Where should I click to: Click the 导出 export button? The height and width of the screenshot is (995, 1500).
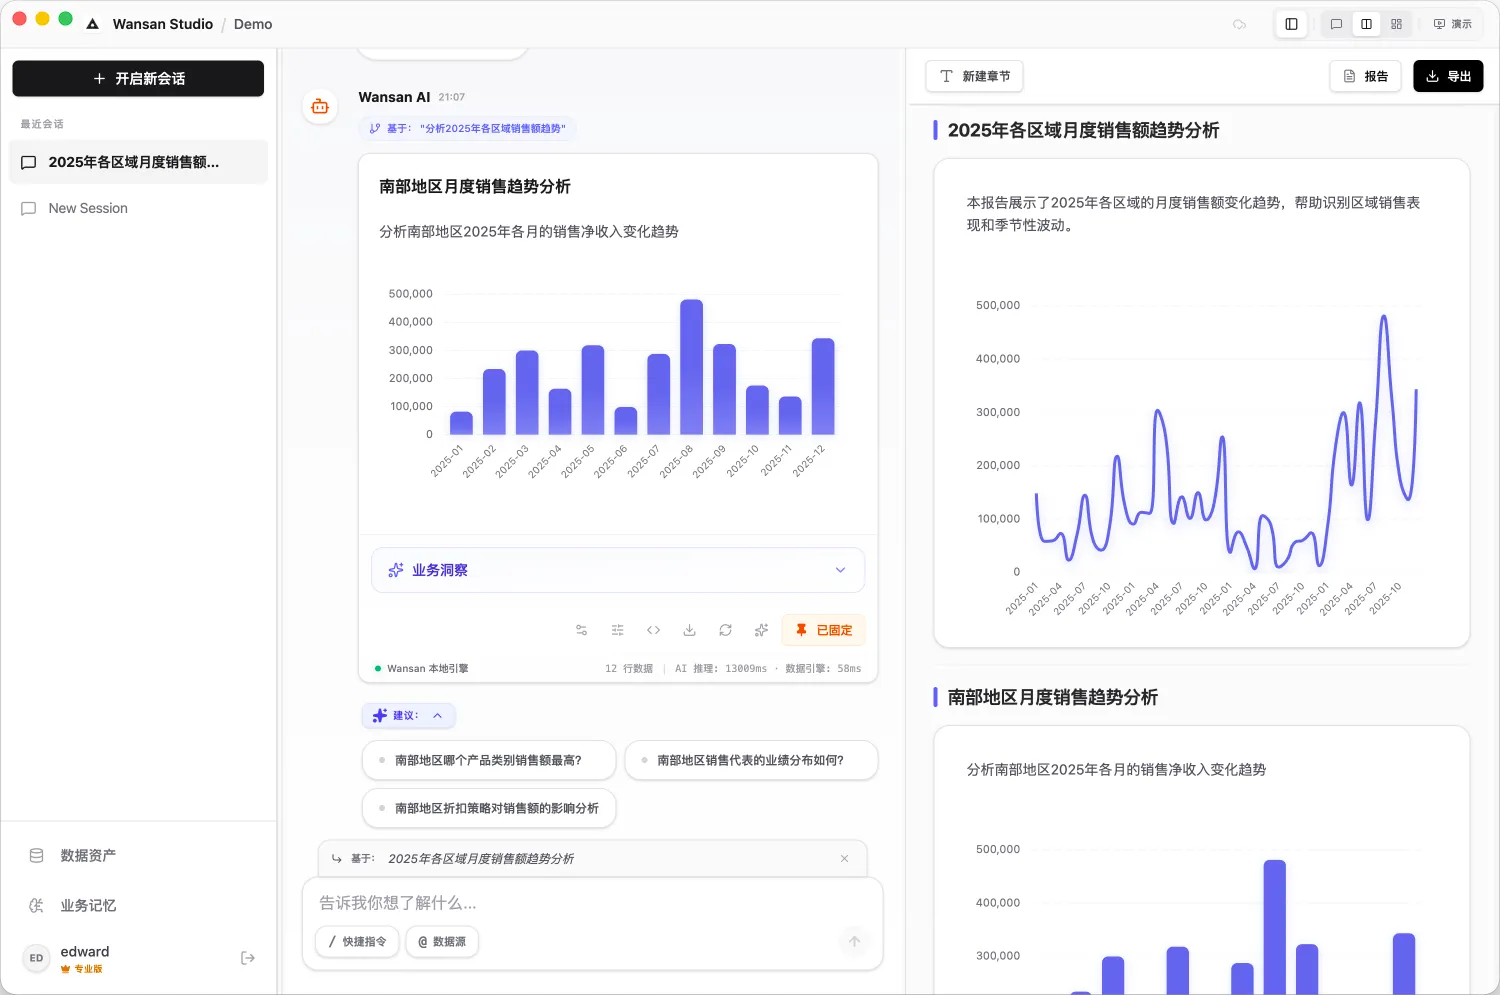[1447, 76]
